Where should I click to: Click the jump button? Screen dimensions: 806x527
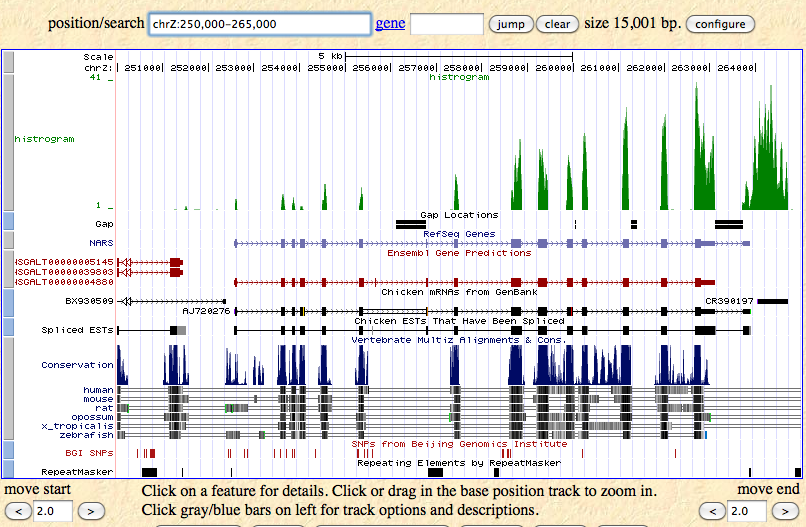coord(510,24)
